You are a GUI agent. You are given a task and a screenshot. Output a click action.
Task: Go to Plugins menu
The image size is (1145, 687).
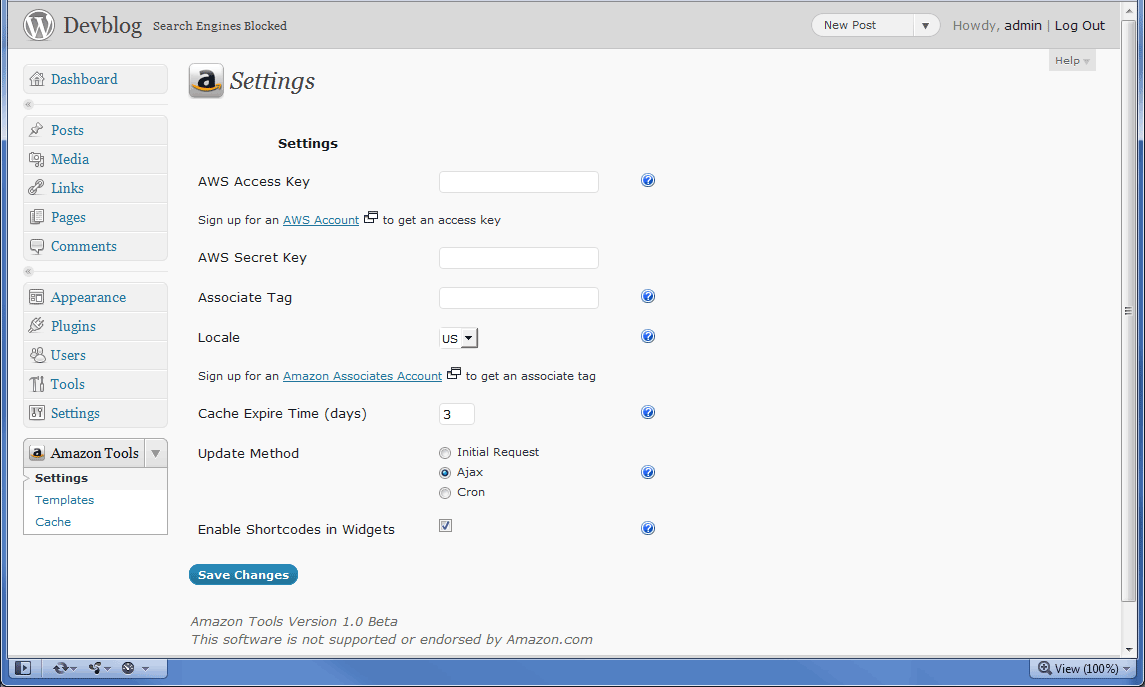point(73,326)
